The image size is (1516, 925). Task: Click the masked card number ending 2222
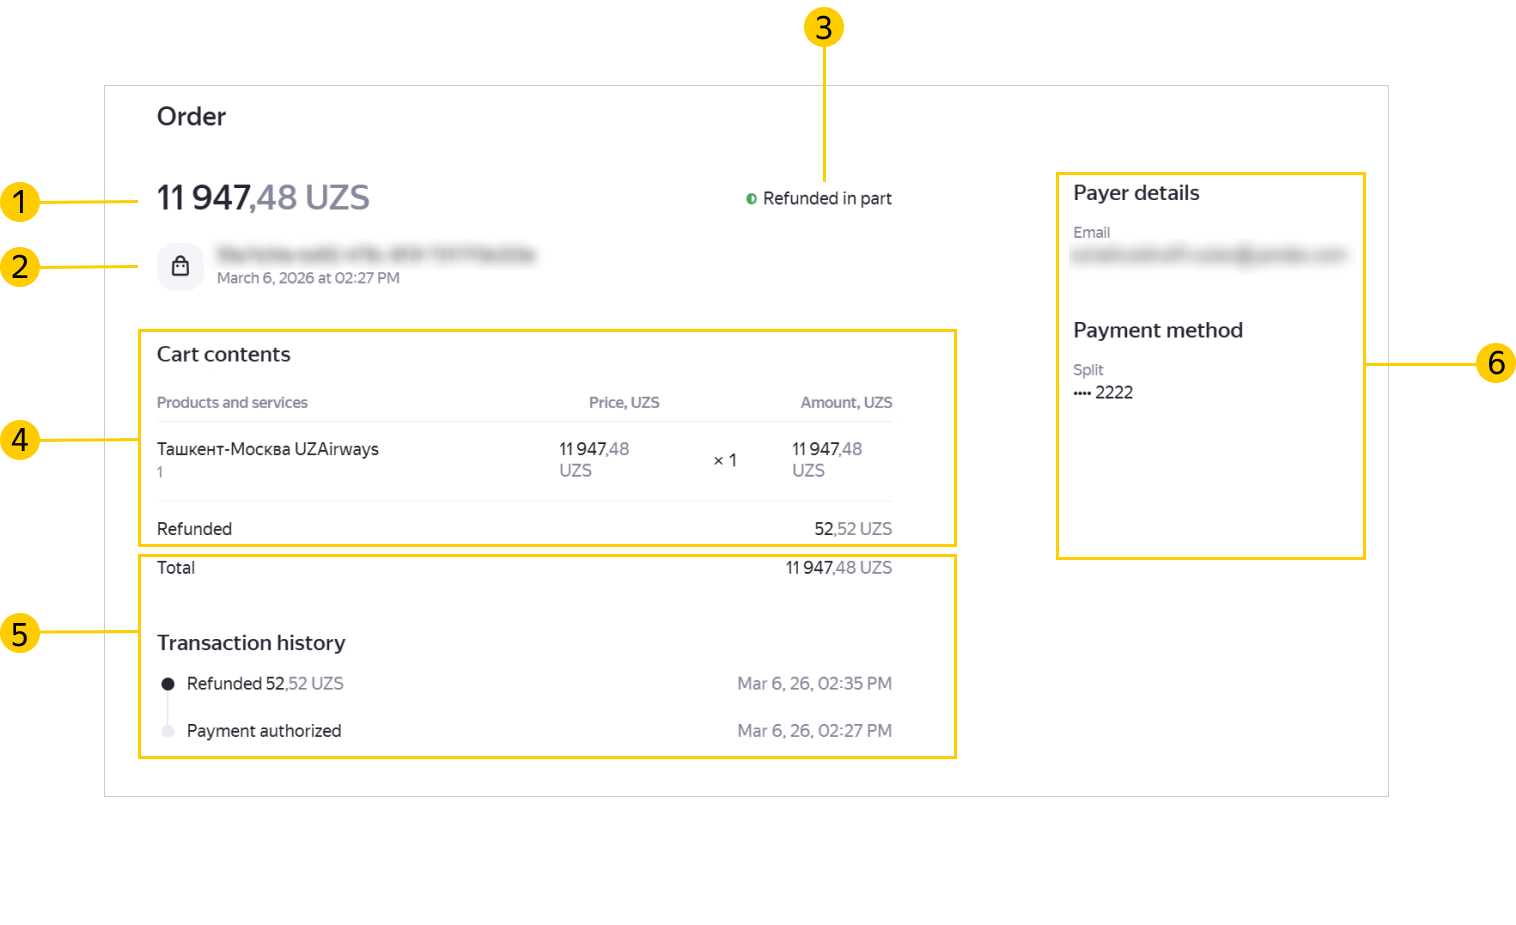1103,393
